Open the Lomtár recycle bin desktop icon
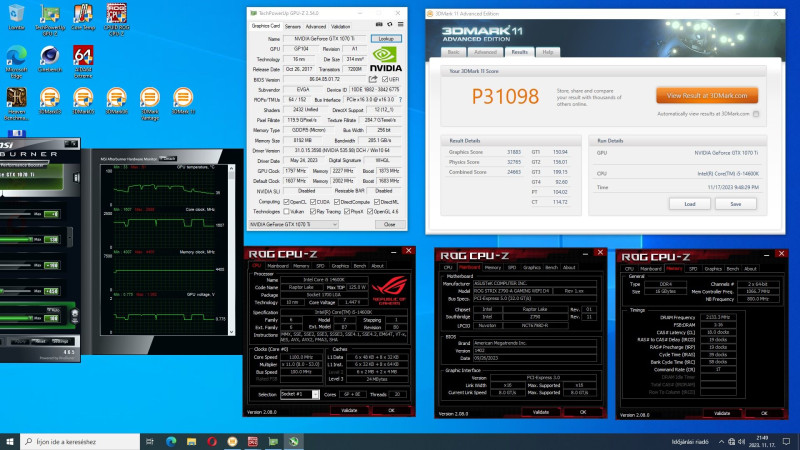Image resolution: width=800 pixels, height=450 pixels. coord(16,17)
